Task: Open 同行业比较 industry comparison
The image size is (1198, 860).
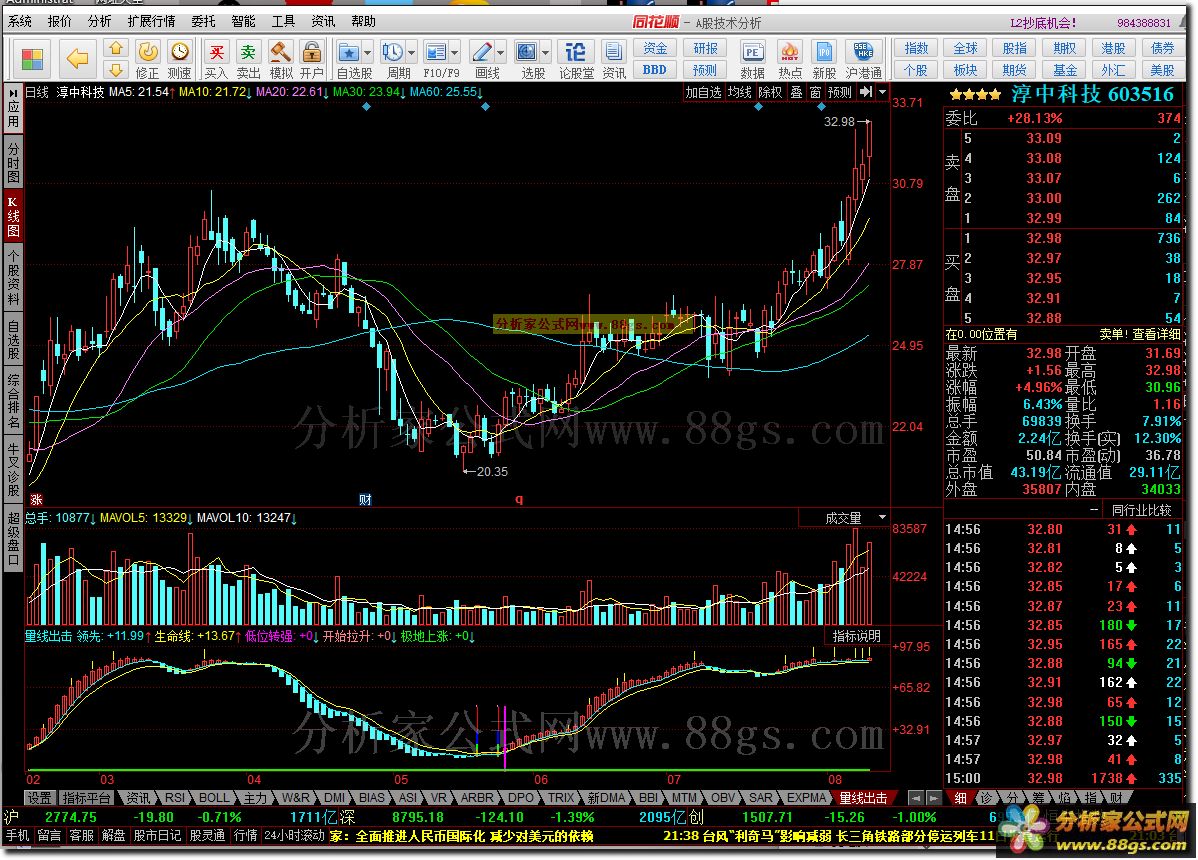Action: pyautogui.click(x=1141, y=510)
